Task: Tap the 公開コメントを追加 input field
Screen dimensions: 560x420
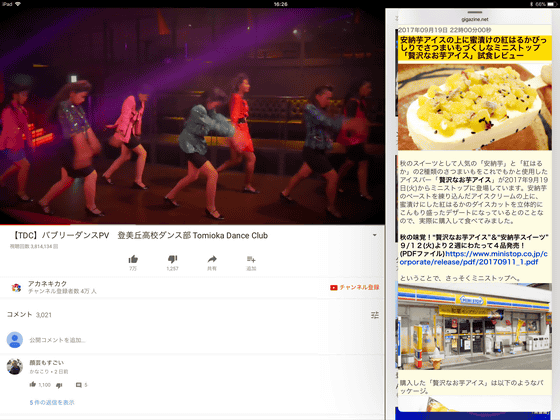Action: [x=57, y=340]
